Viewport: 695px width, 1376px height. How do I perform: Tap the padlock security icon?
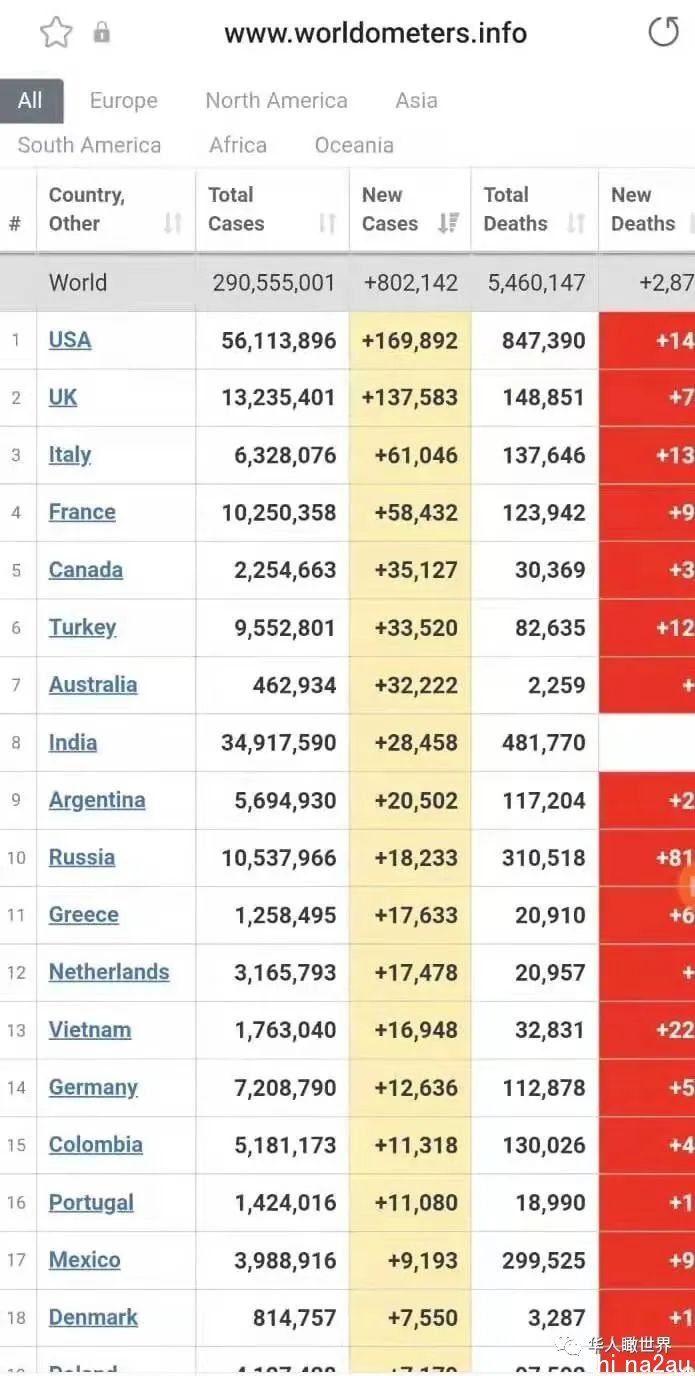101,33
